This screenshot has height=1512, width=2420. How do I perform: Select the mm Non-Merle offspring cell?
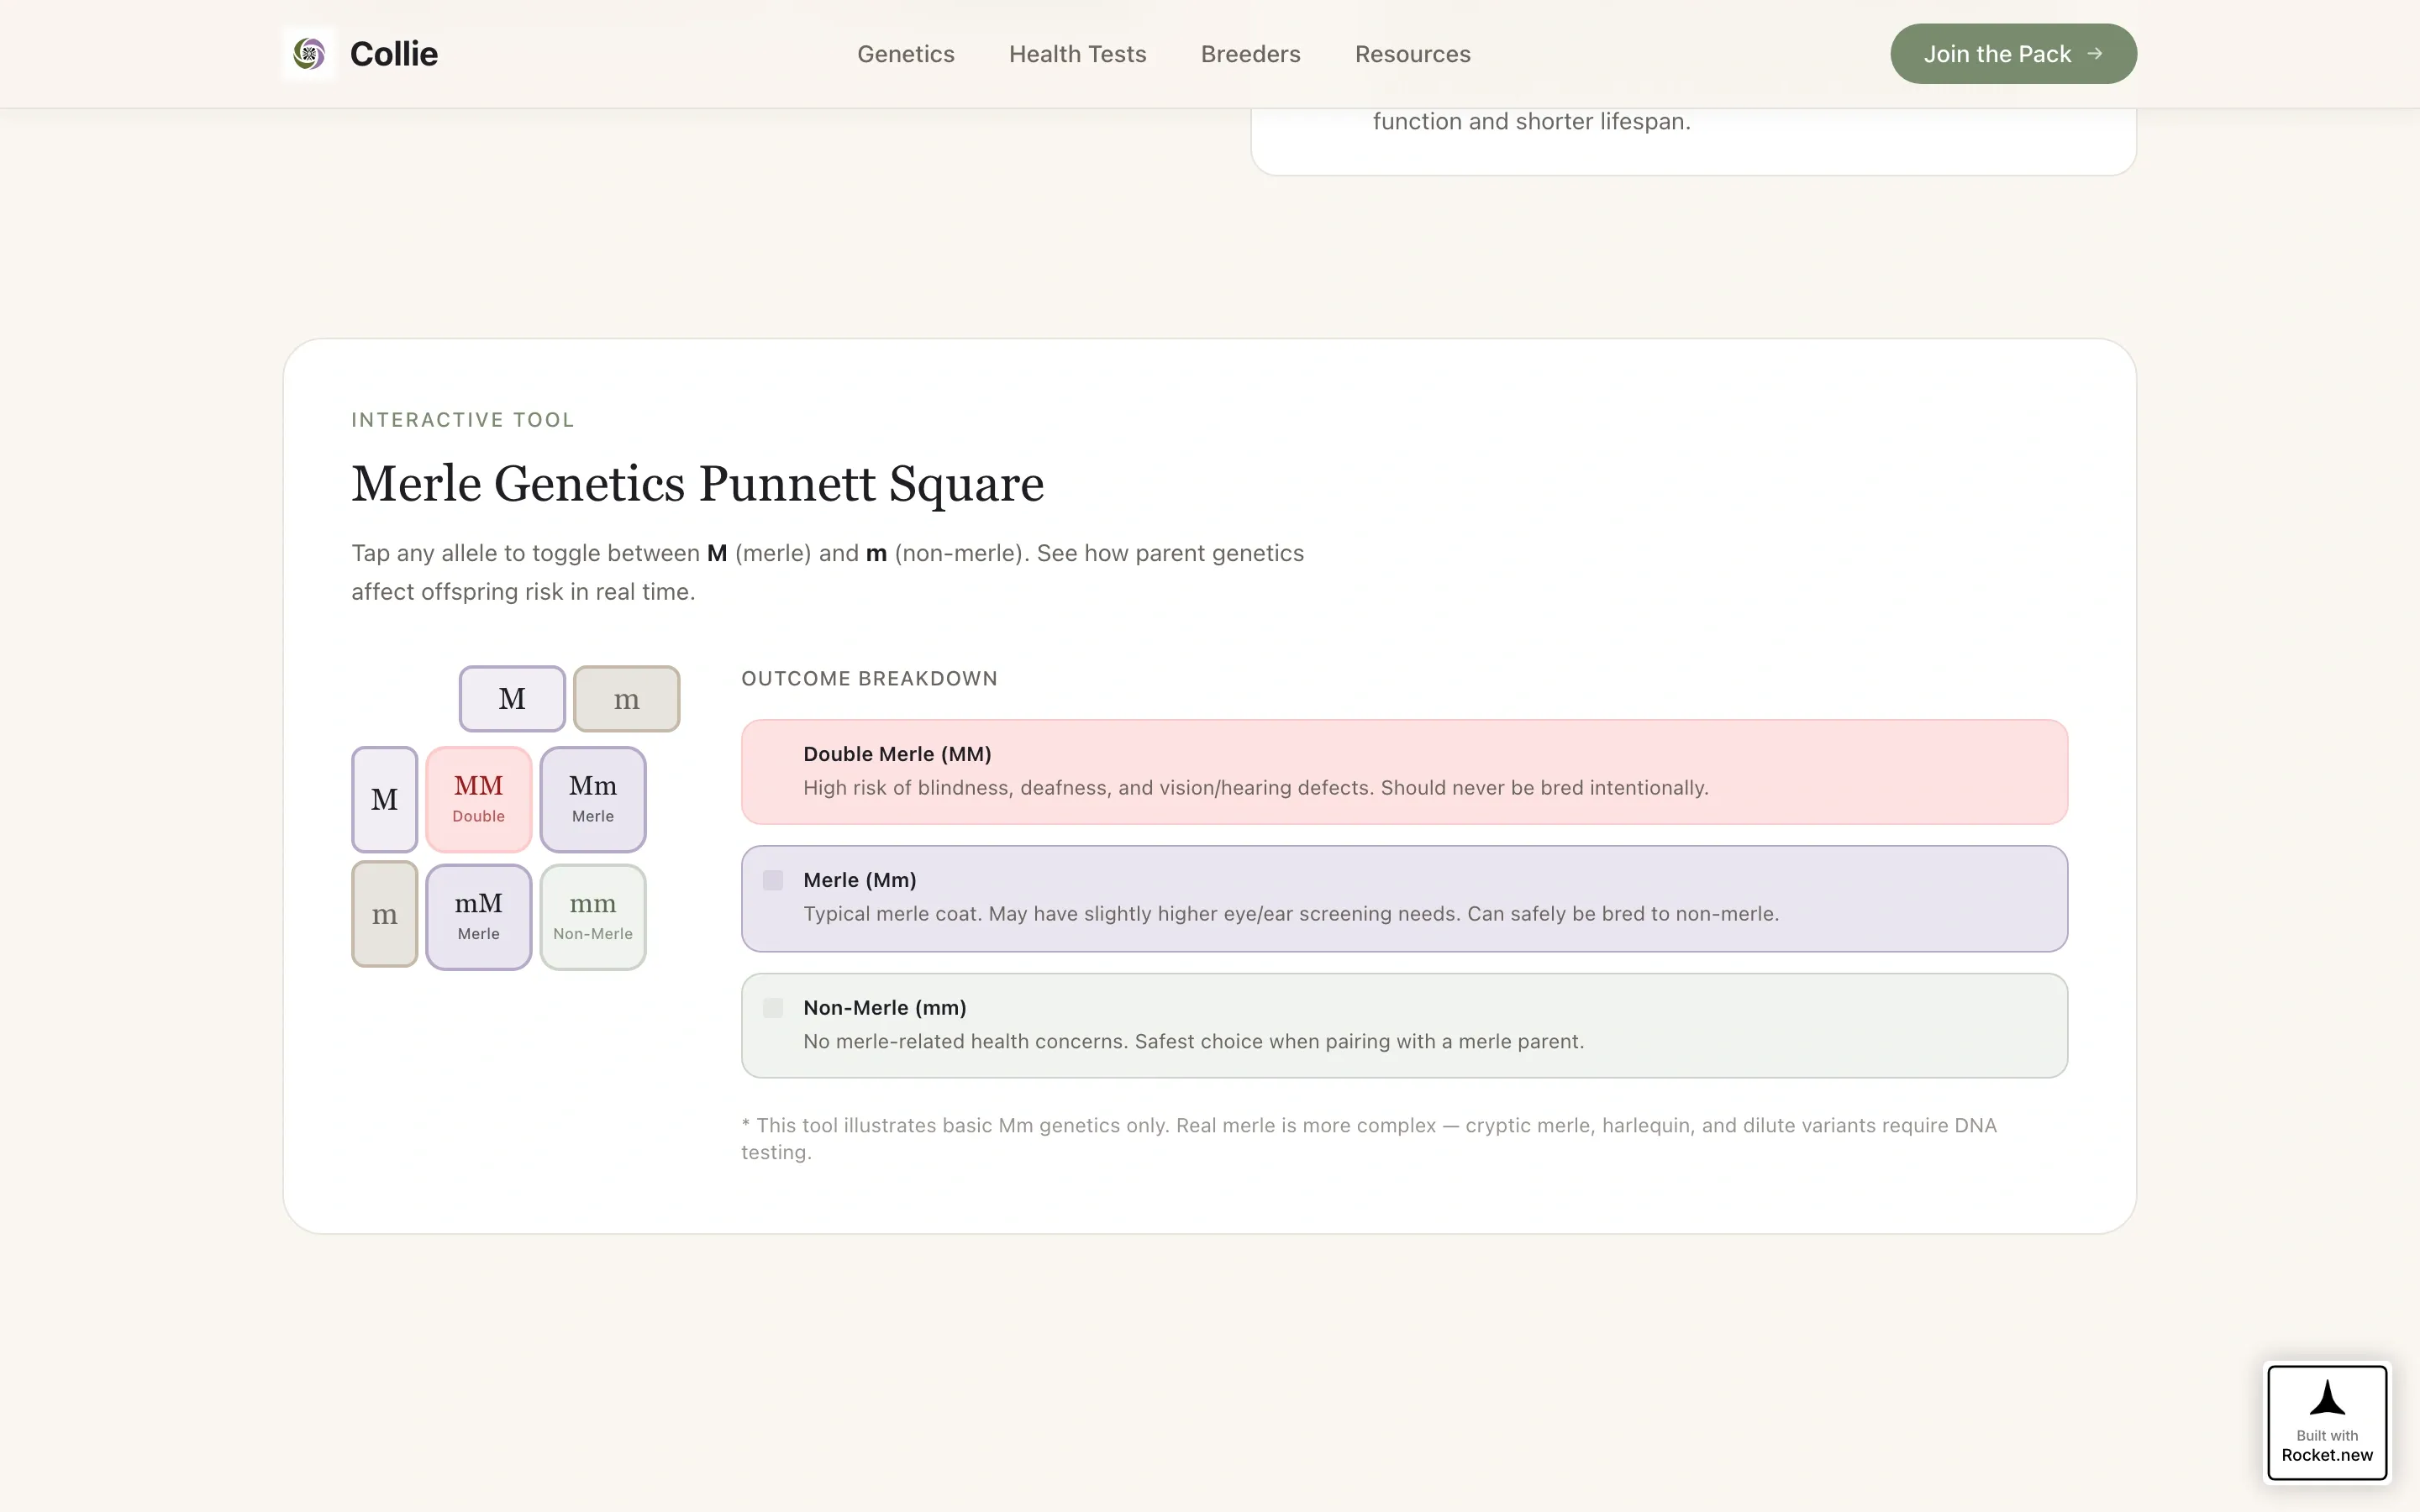coord(593,917)
